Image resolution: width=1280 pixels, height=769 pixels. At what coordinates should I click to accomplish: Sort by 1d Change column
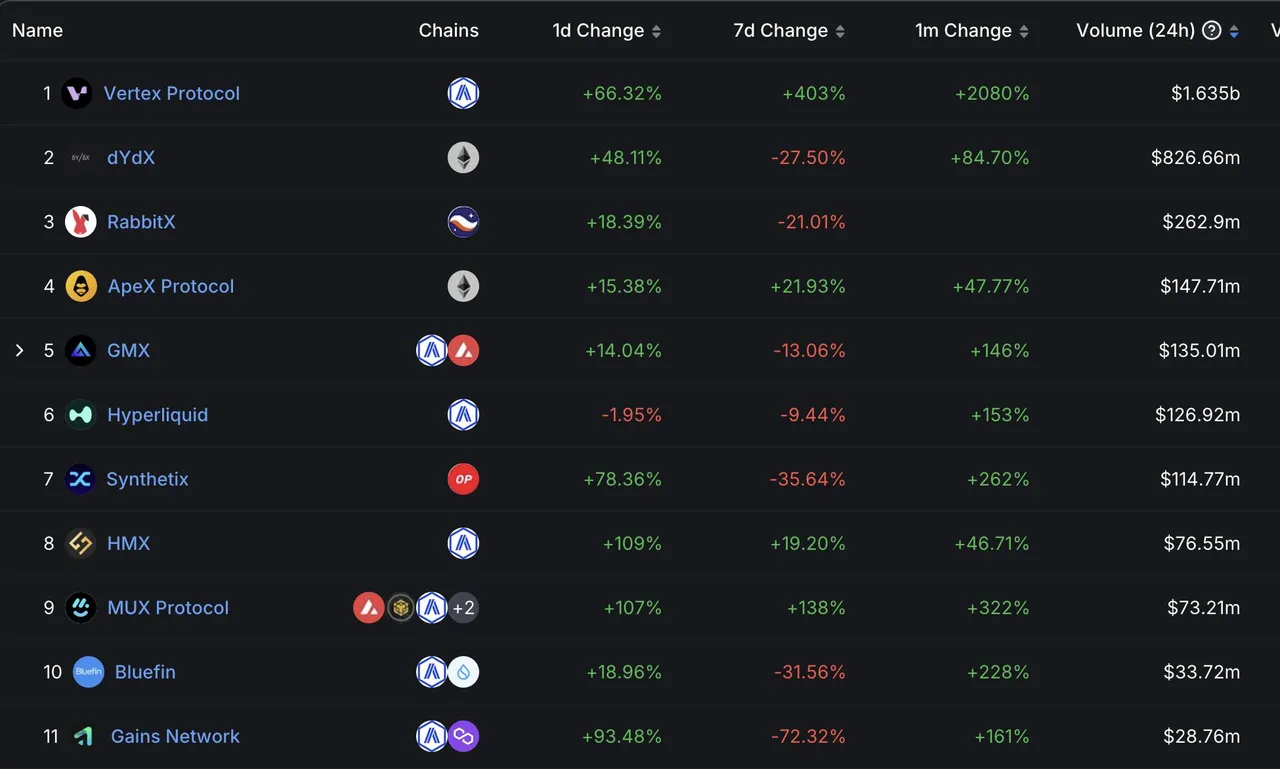pos(656,32)
